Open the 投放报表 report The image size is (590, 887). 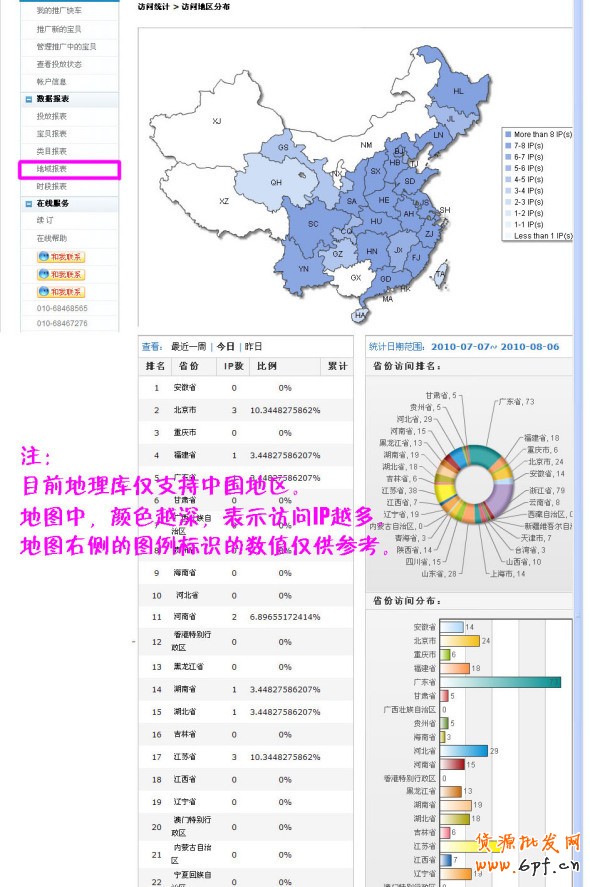tap(51, 116)
